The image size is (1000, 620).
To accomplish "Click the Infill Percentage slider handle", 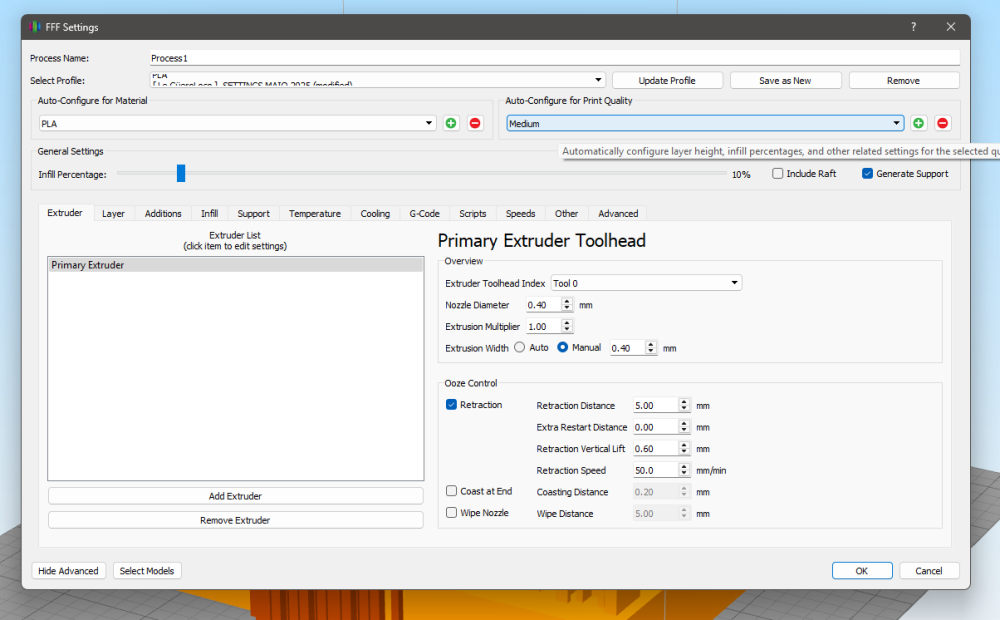I will (181, 173).
